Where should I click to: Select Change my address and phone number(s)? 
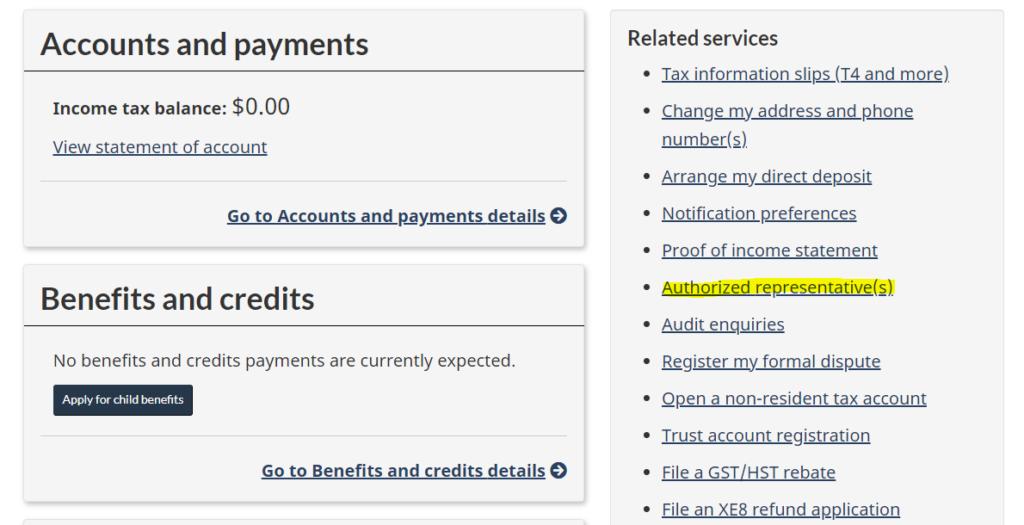pos(787,111)
